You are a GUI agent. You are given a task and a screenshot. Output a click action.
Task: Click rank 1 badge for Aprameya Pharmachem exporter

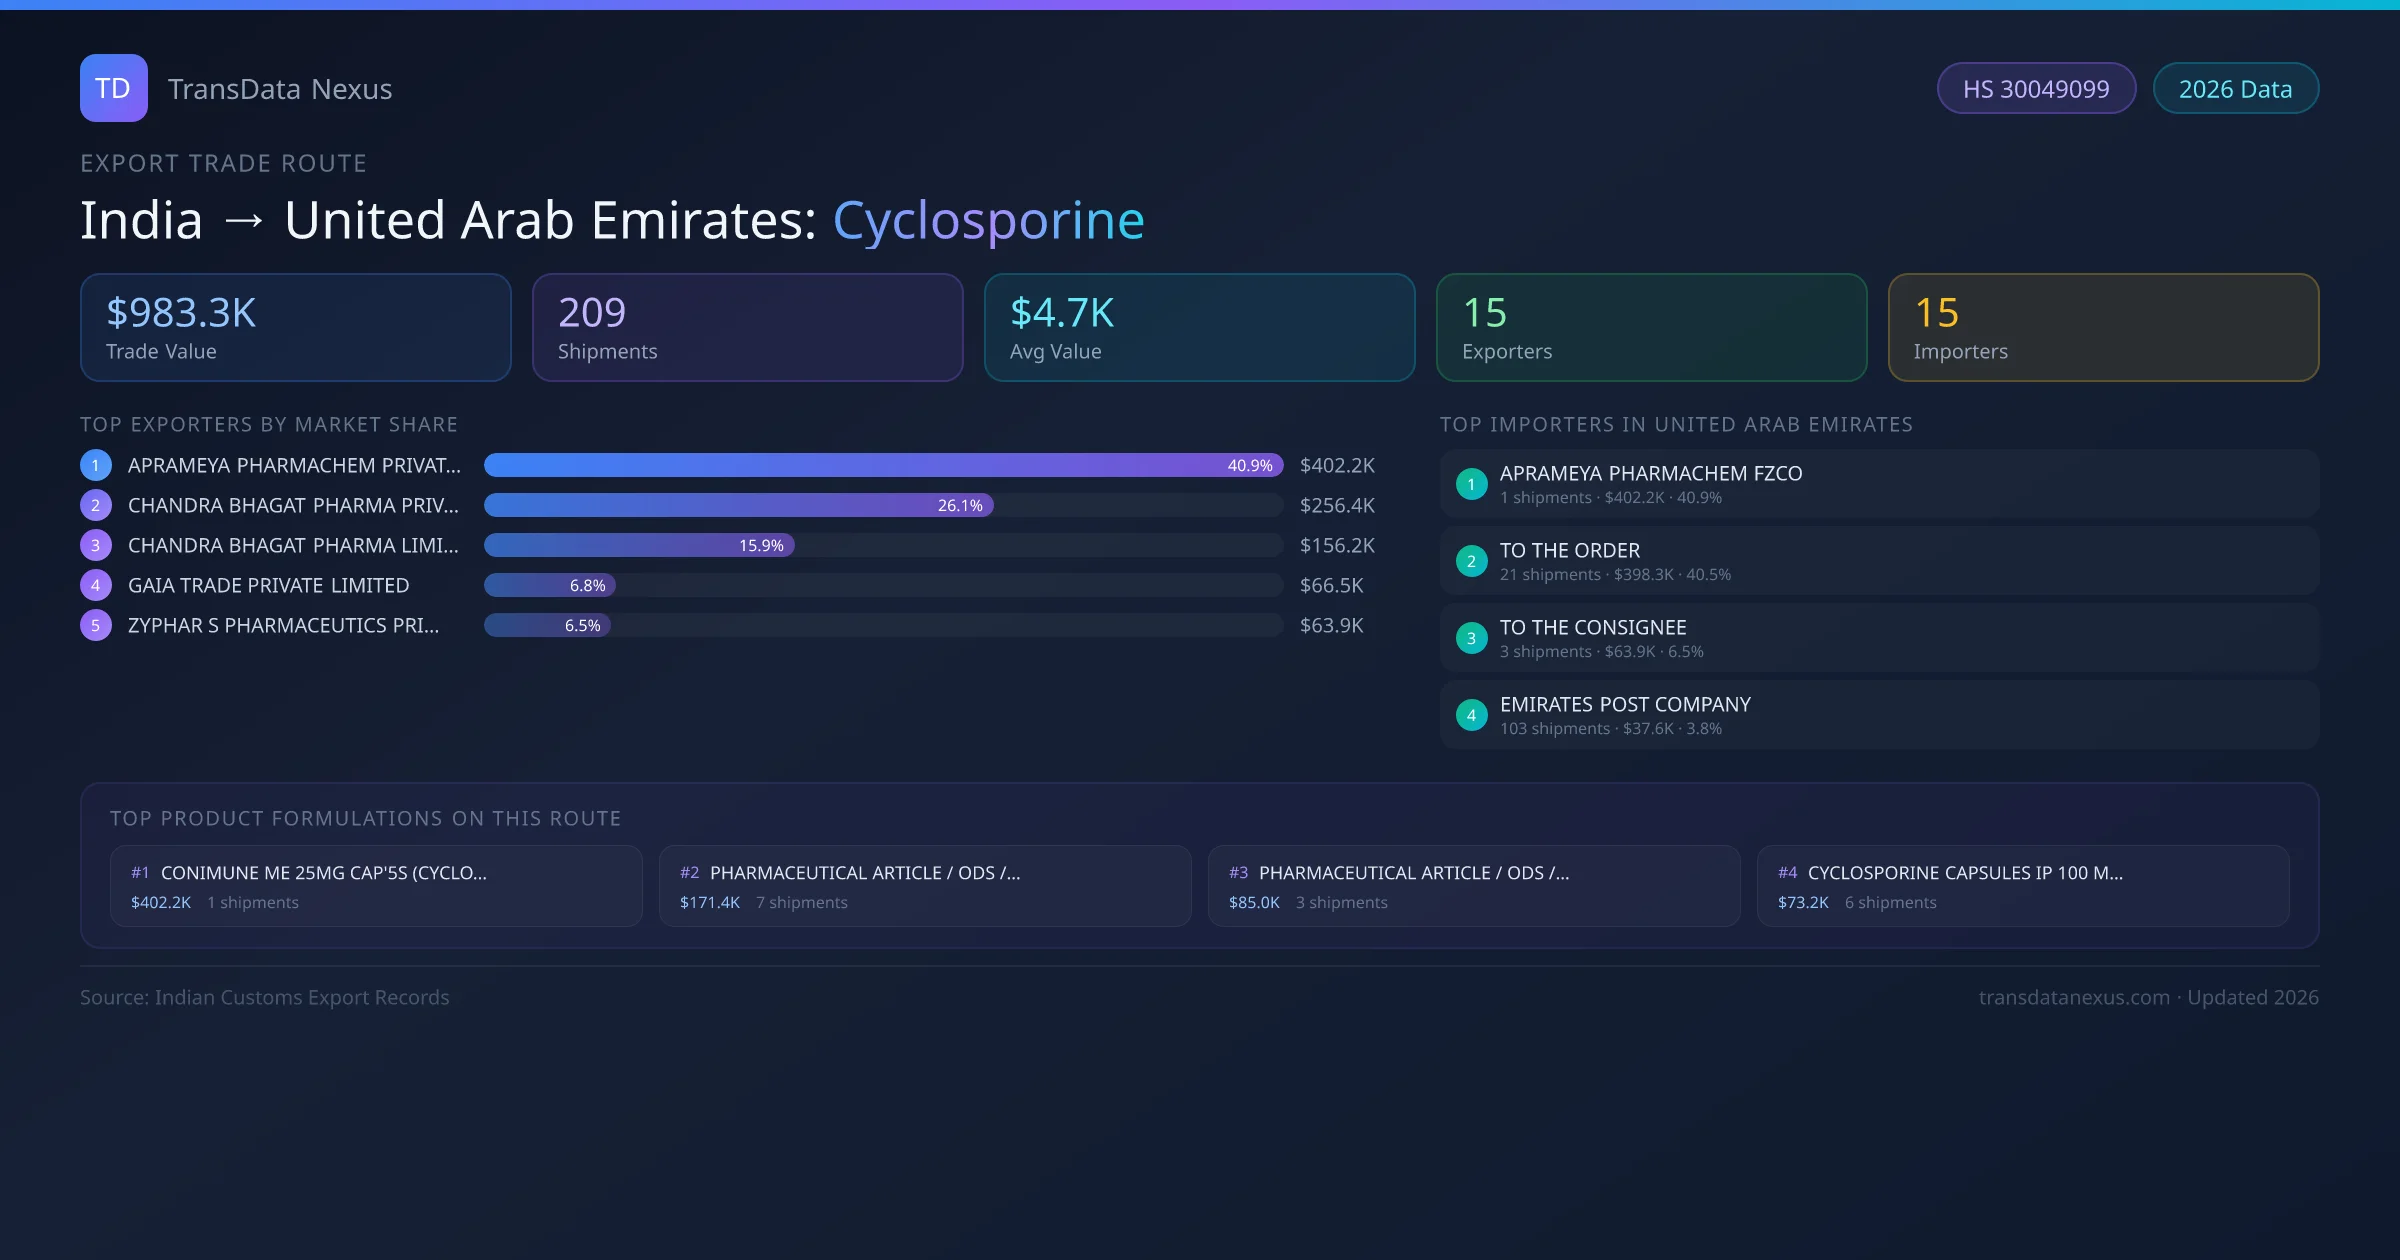coord(96,465)
